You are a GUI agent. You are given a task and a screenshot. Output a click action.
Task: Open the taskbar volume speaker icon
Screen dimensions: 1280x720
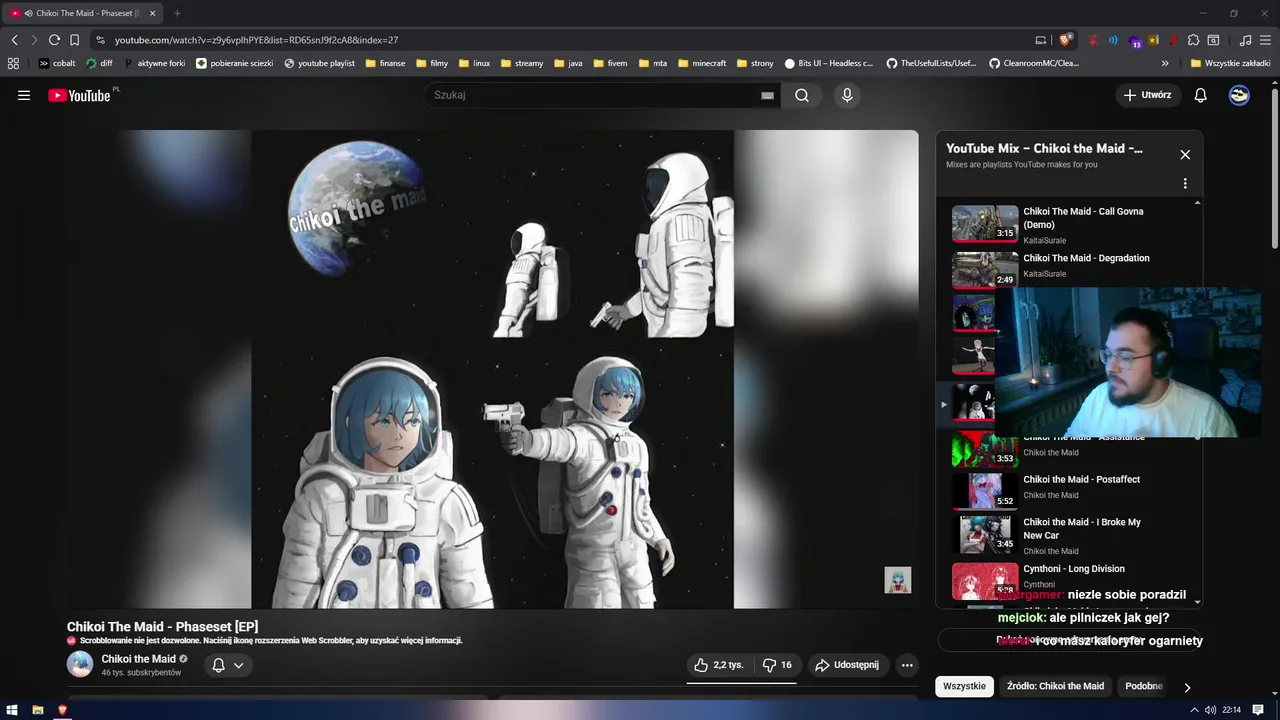(1211, 710)
